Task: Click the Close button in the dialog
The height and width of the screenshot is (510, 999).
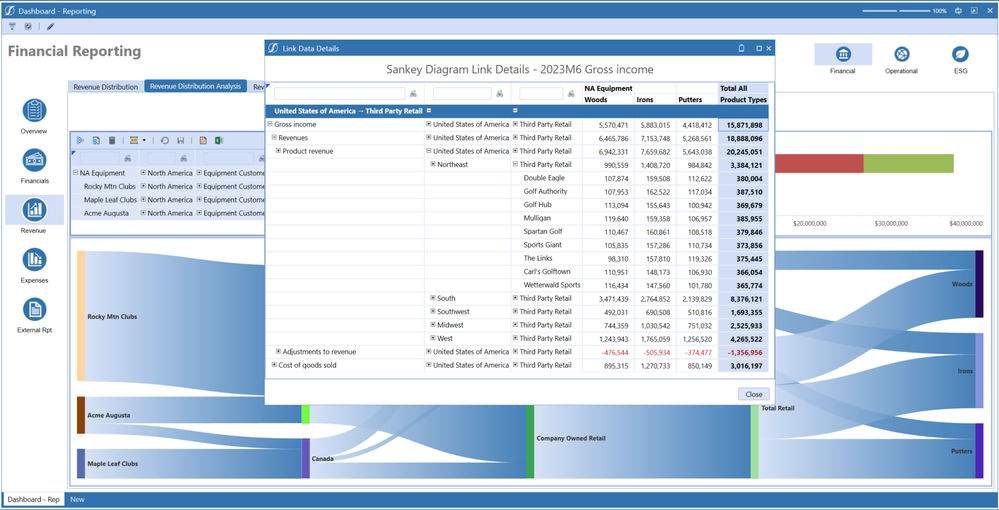Action: point(754,394)
